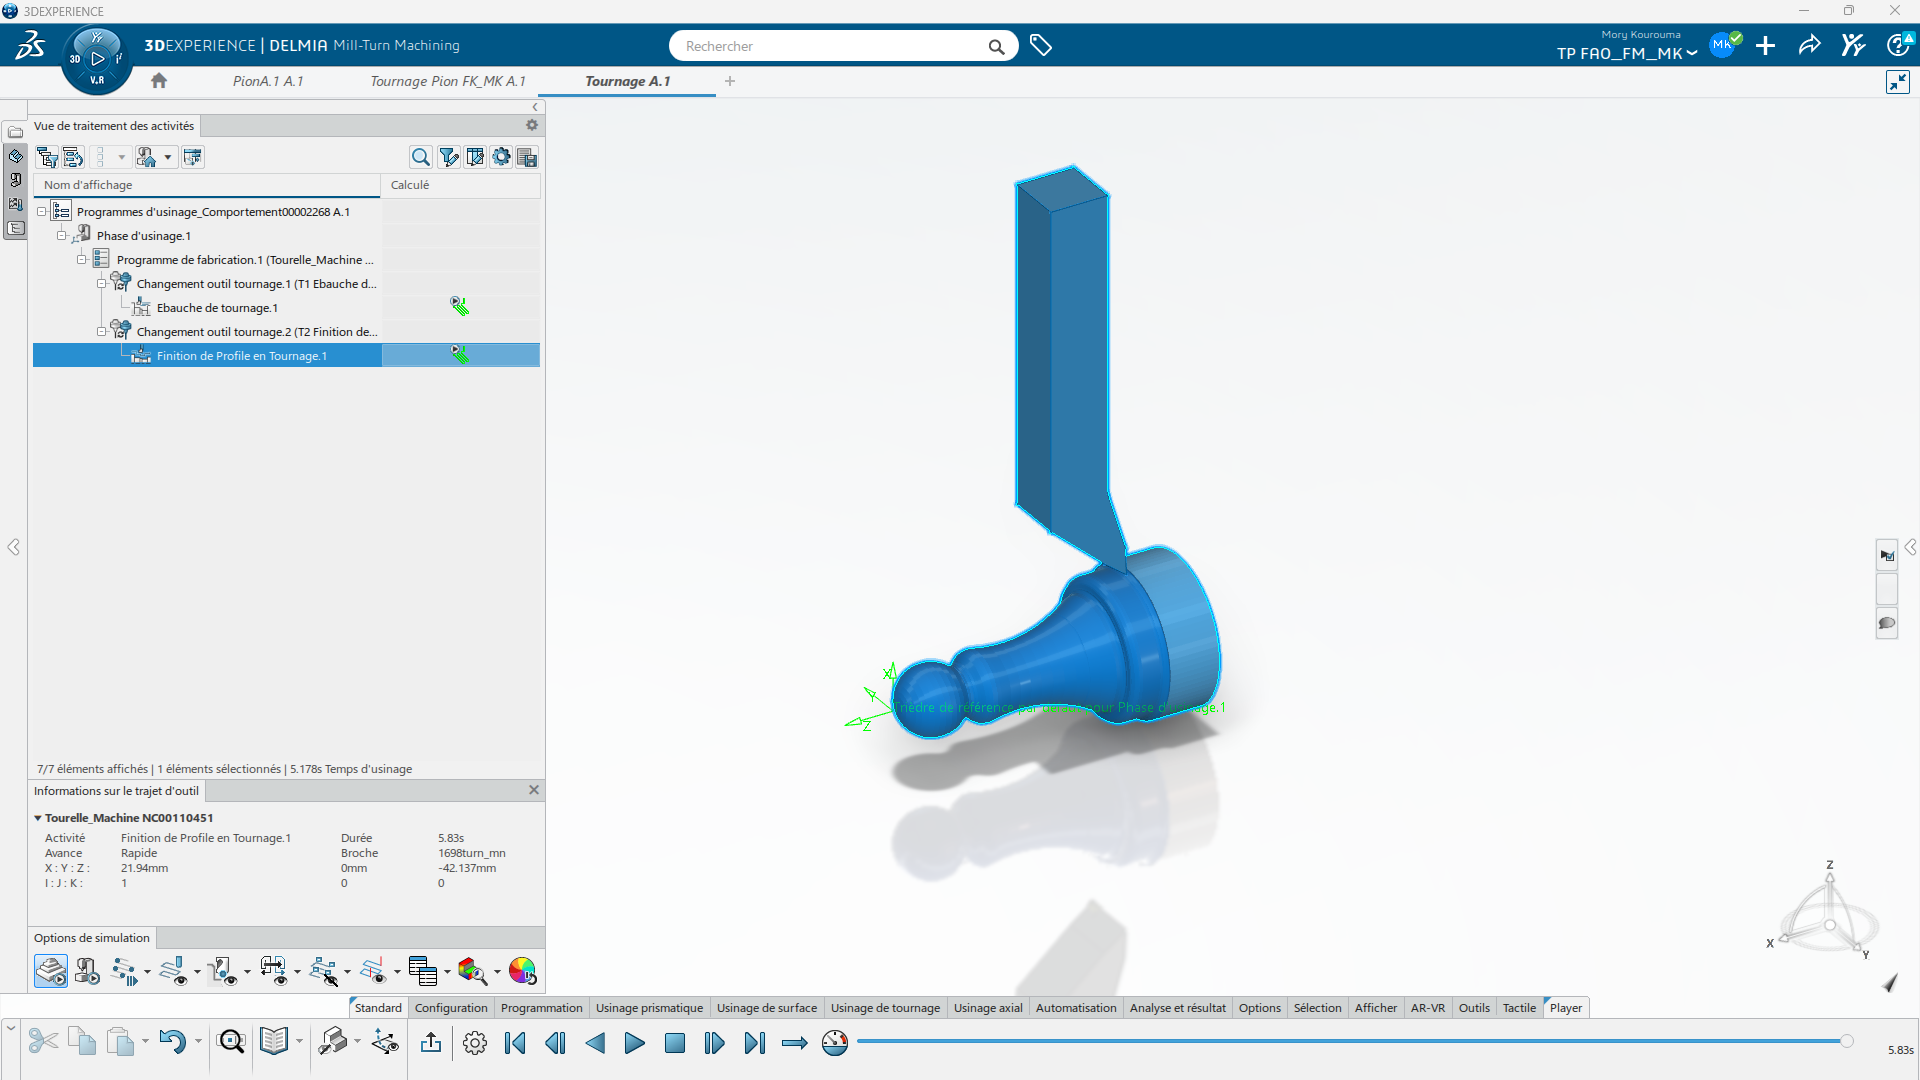This screenshot has width=1920, height=1080.
Task: Click the simulation speed gauge icon
Action: click(x=835, y=1043)
